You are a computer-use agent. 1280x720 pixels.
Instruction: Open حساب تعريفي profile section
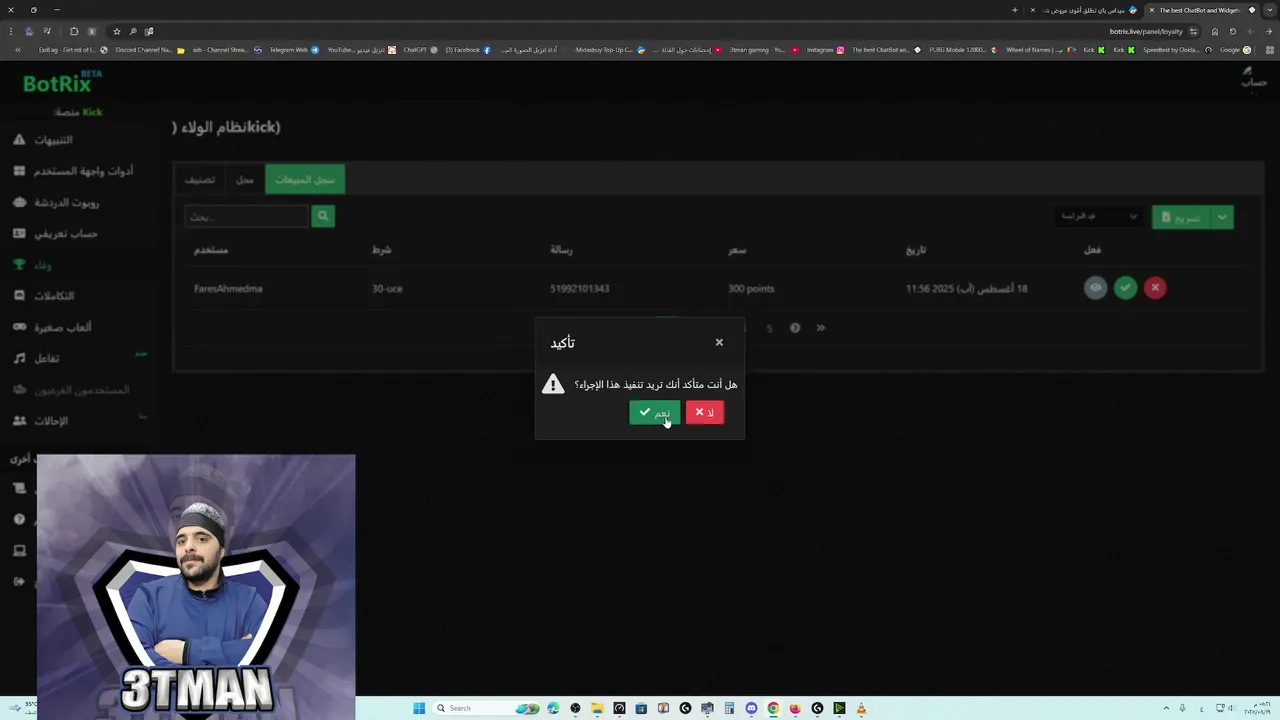[x=66, y=233]
